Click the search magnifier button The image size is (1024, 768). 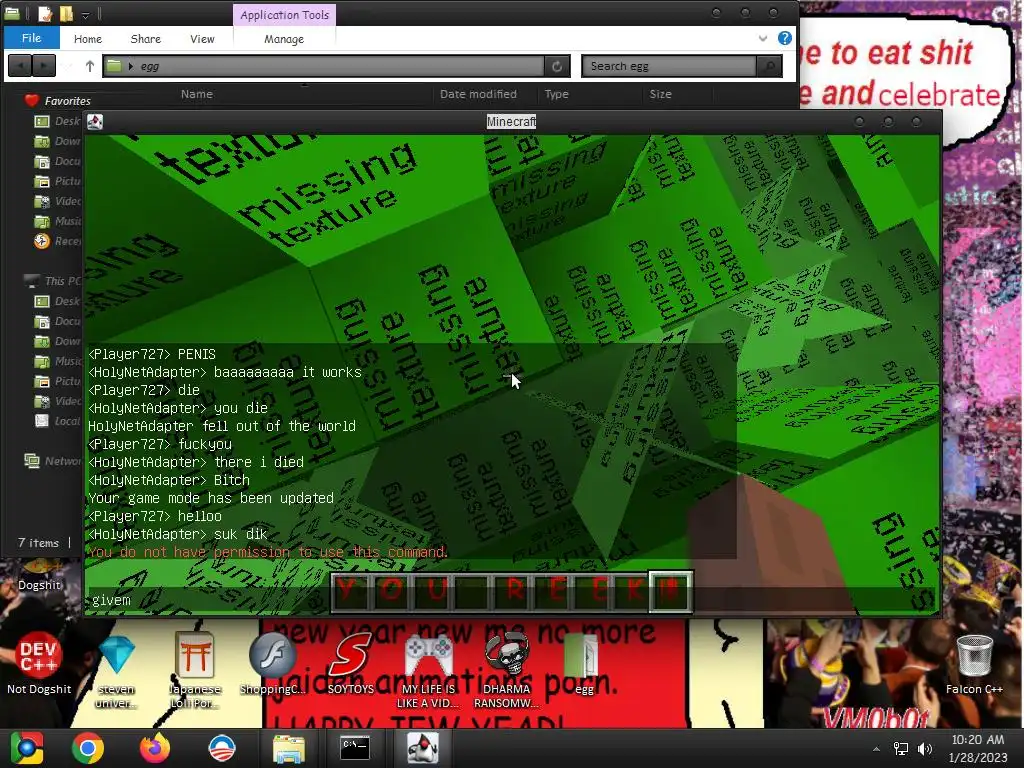[x=770, y=66]
